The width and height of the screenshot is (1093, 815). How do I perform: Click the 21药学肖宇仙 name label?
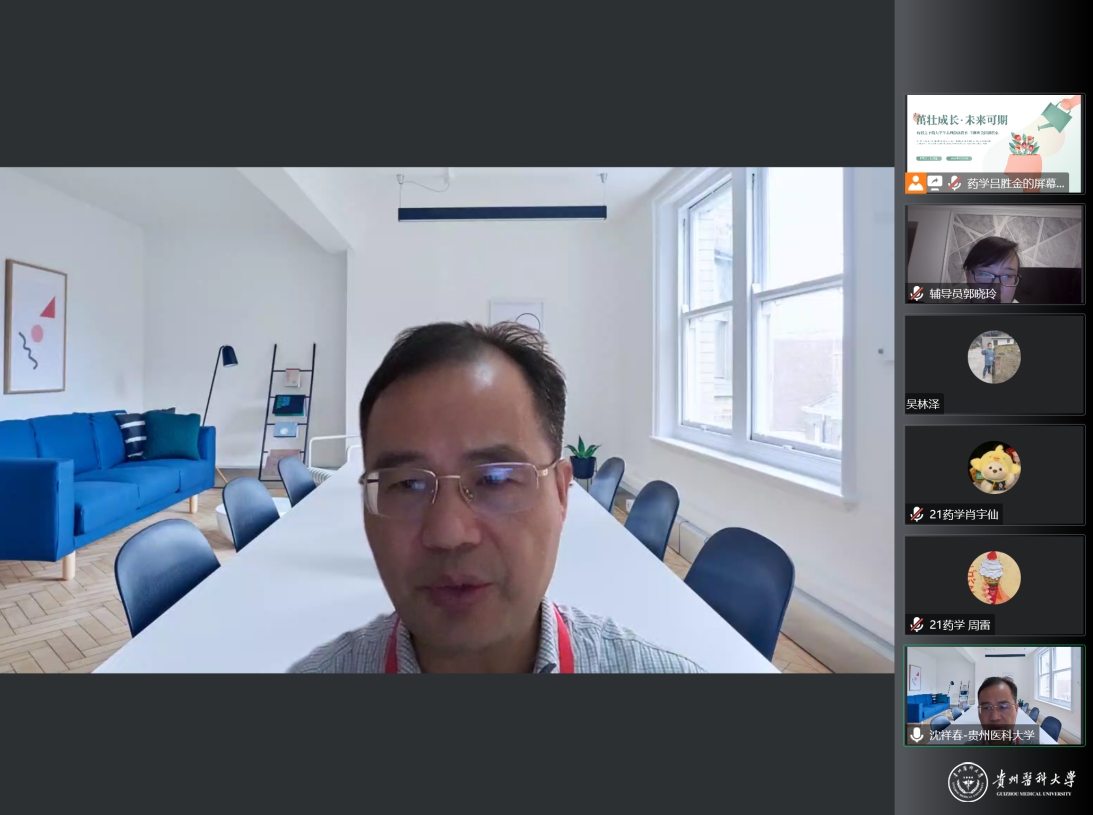click(963, 514)
